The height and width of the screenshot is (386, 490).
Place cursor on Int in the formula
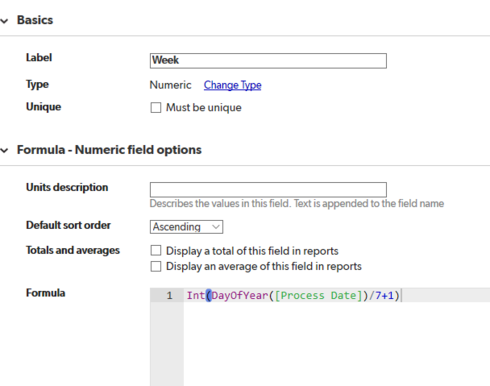pyautogui.click(x=196, y=296)
